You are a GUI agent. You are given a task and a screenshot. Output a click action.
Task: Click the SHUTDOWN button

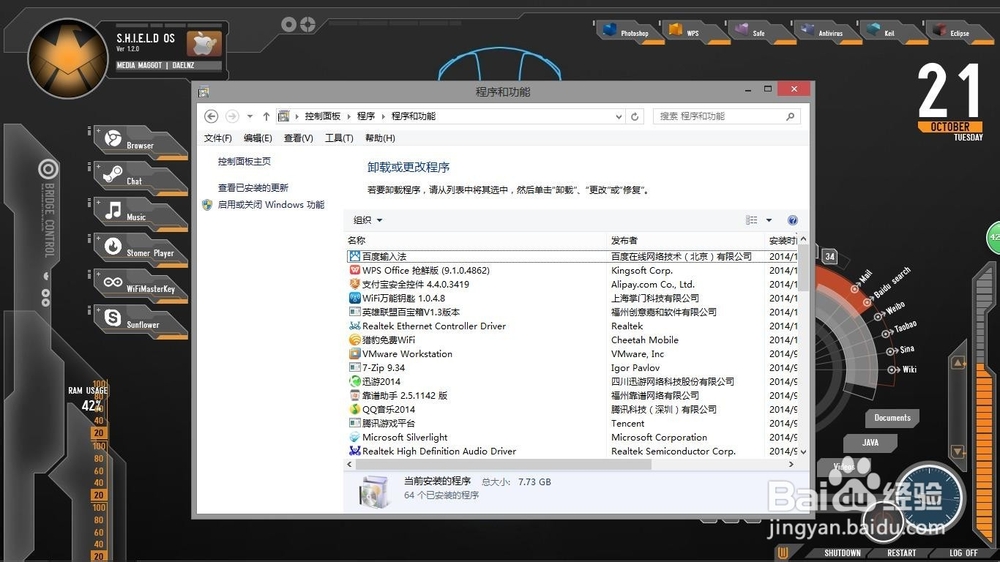tap(842, 553)
